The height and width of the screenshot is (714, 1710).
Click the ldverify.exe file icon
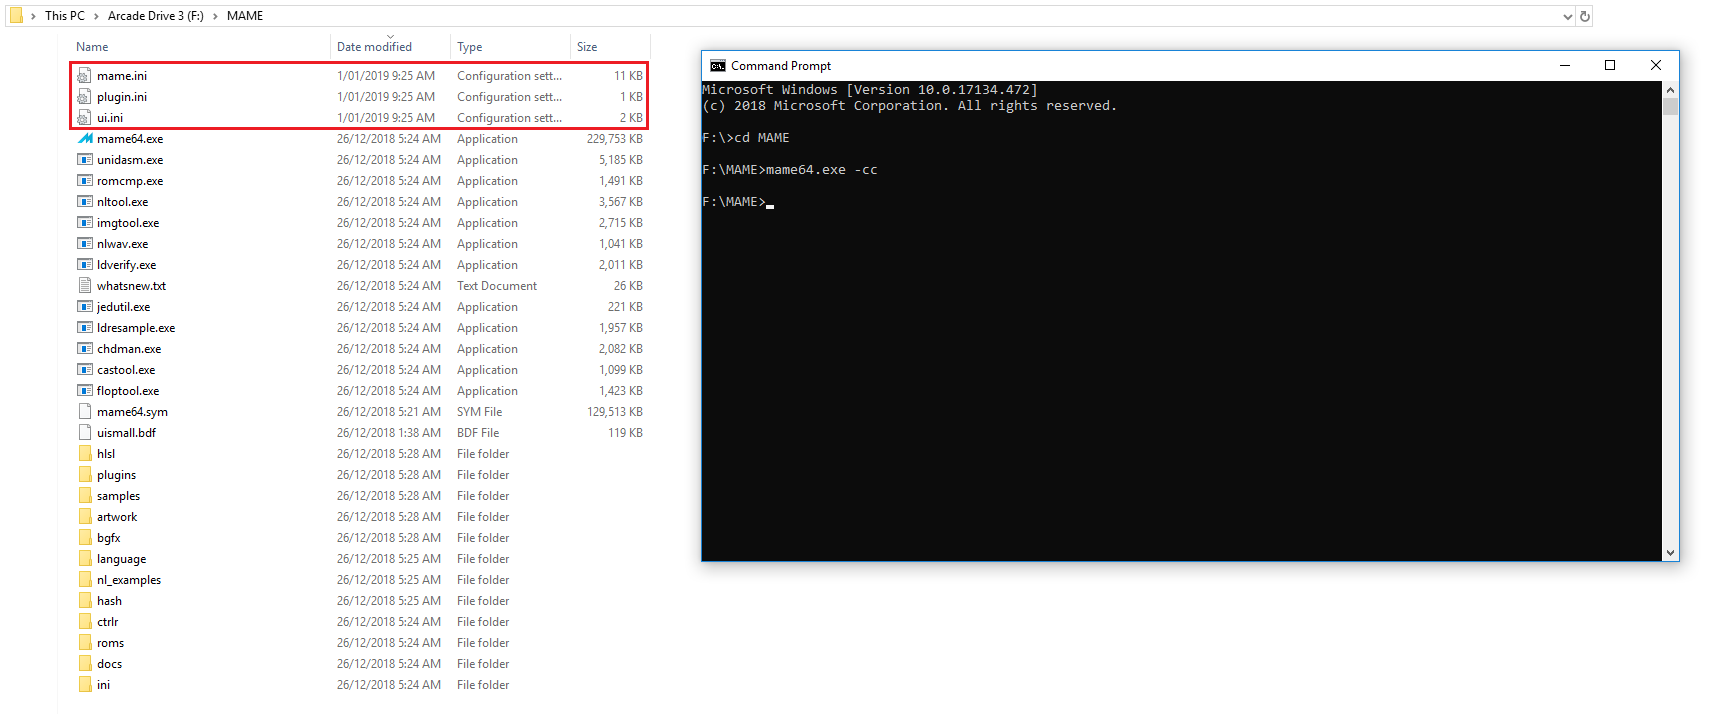(85, 265)
